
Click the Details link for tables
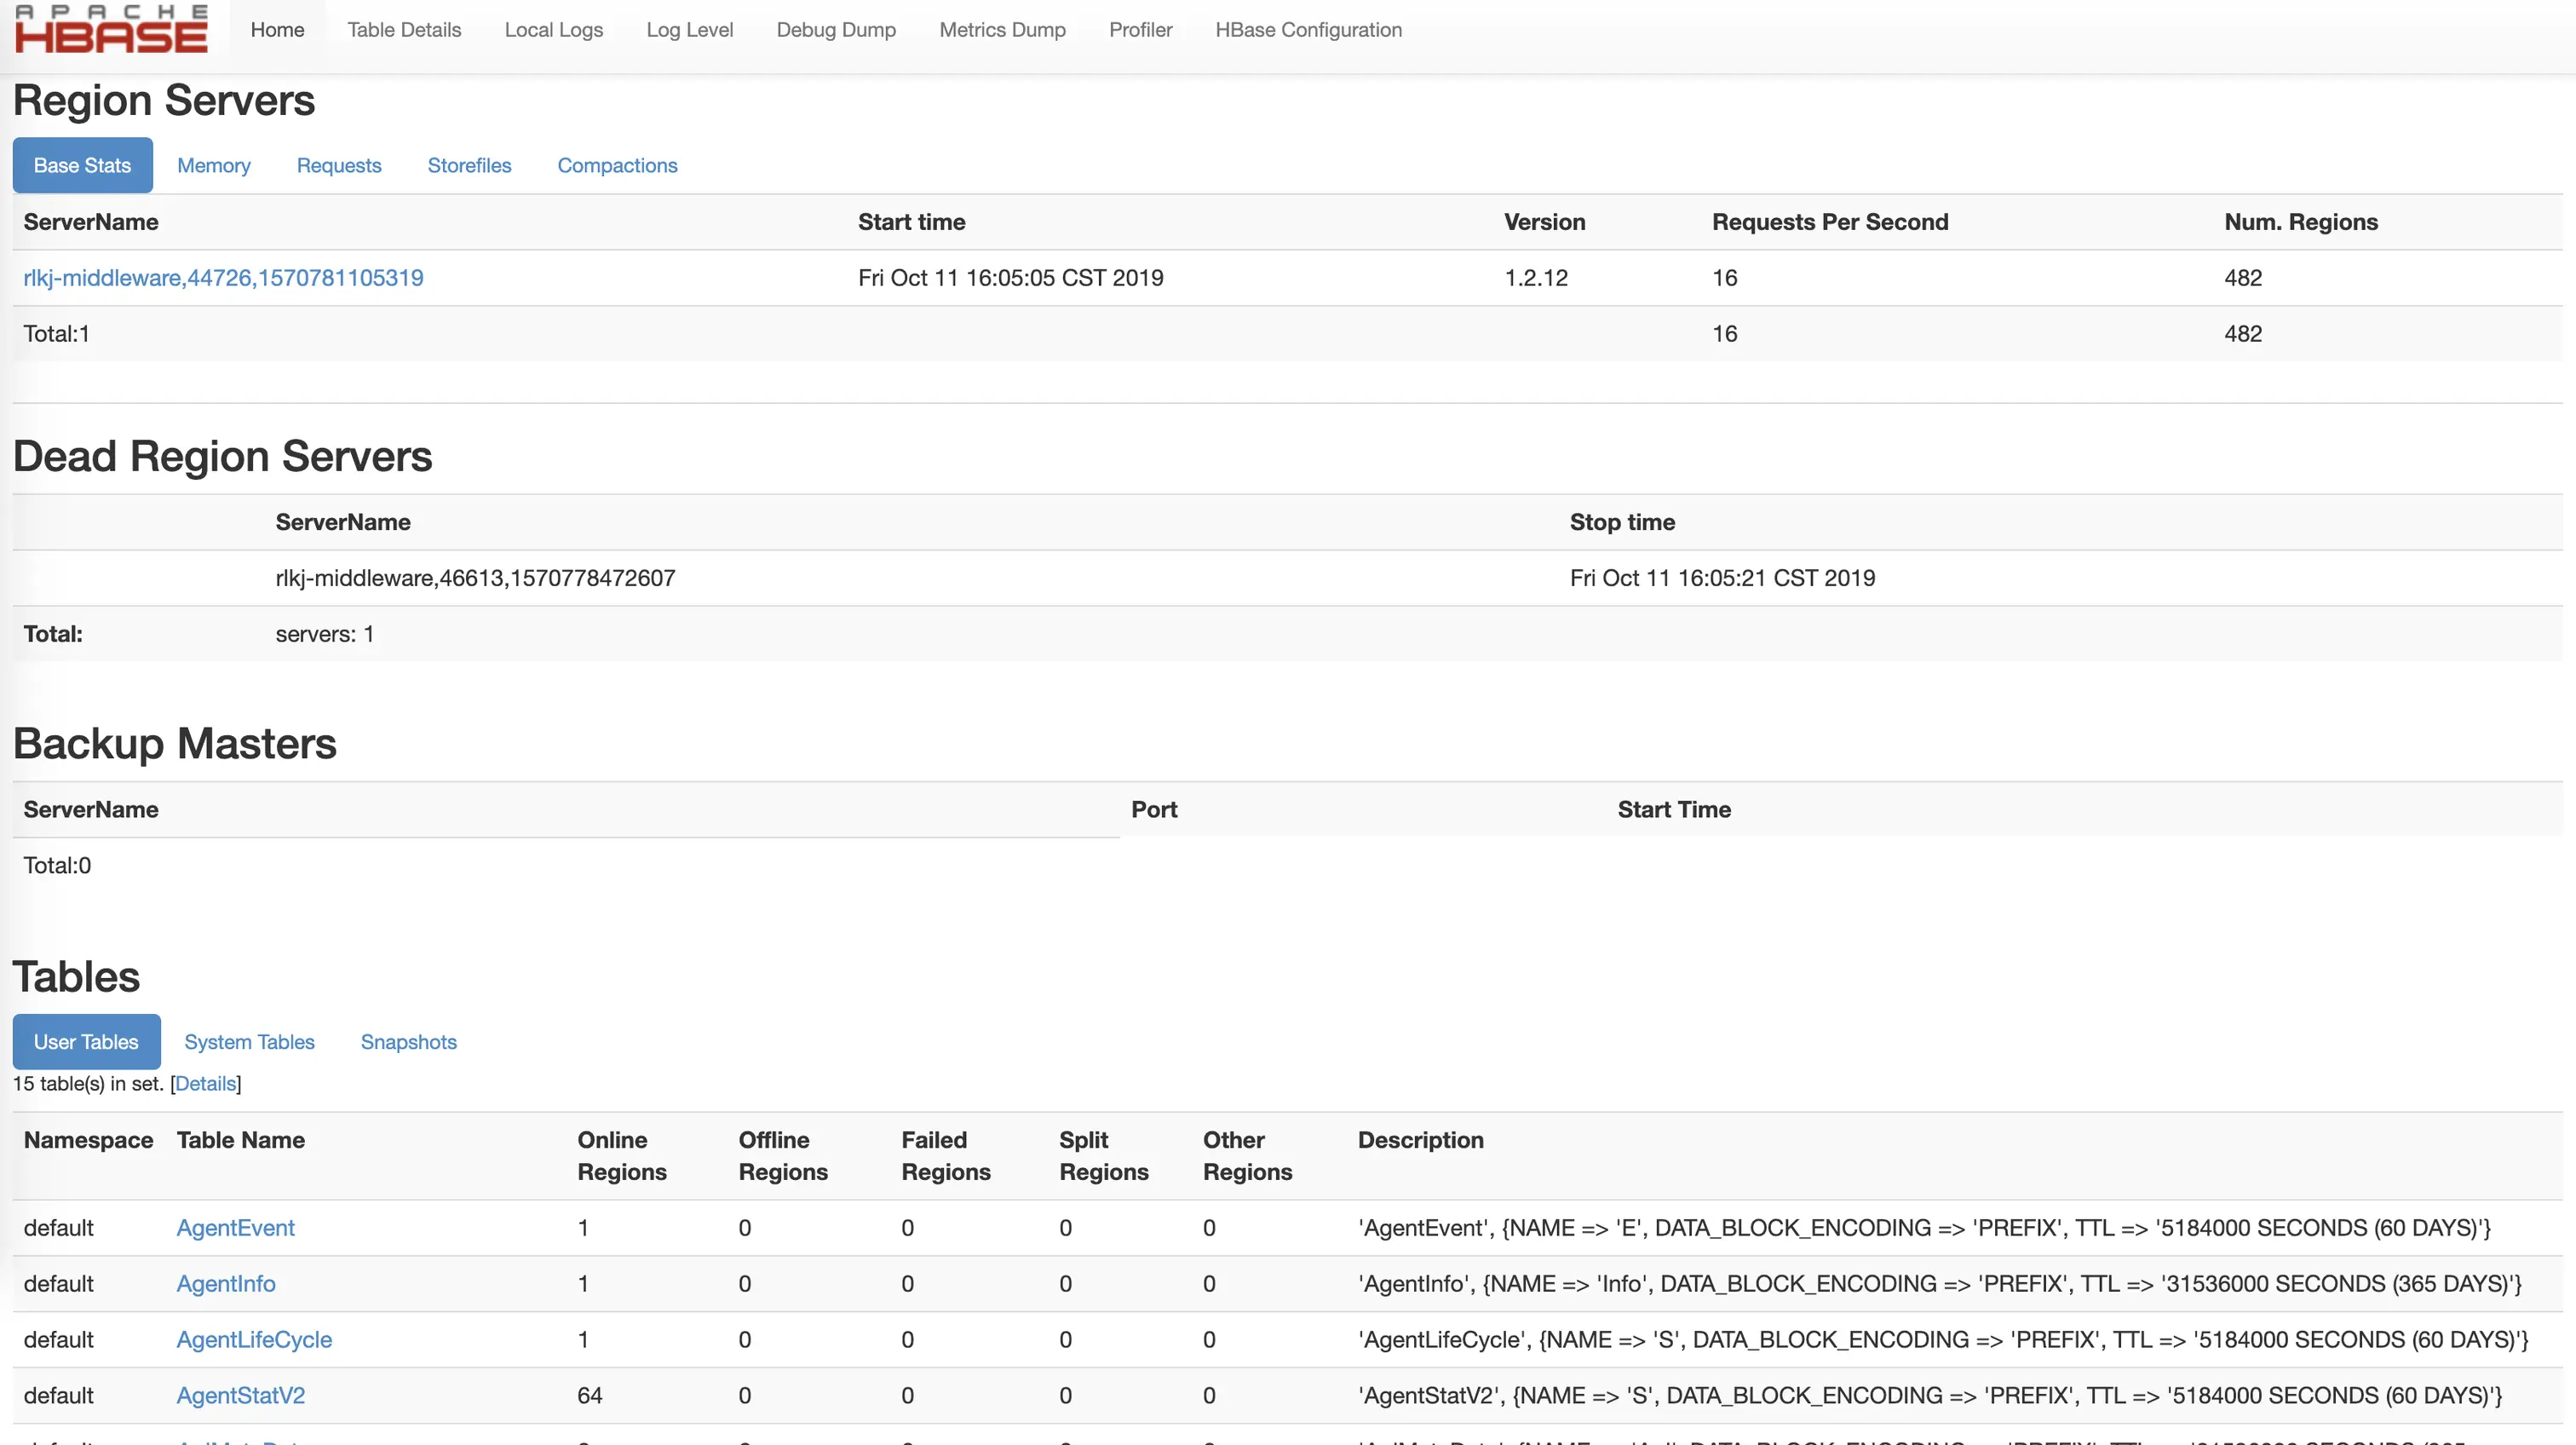pyautogui.click(x=206, y=1084)
